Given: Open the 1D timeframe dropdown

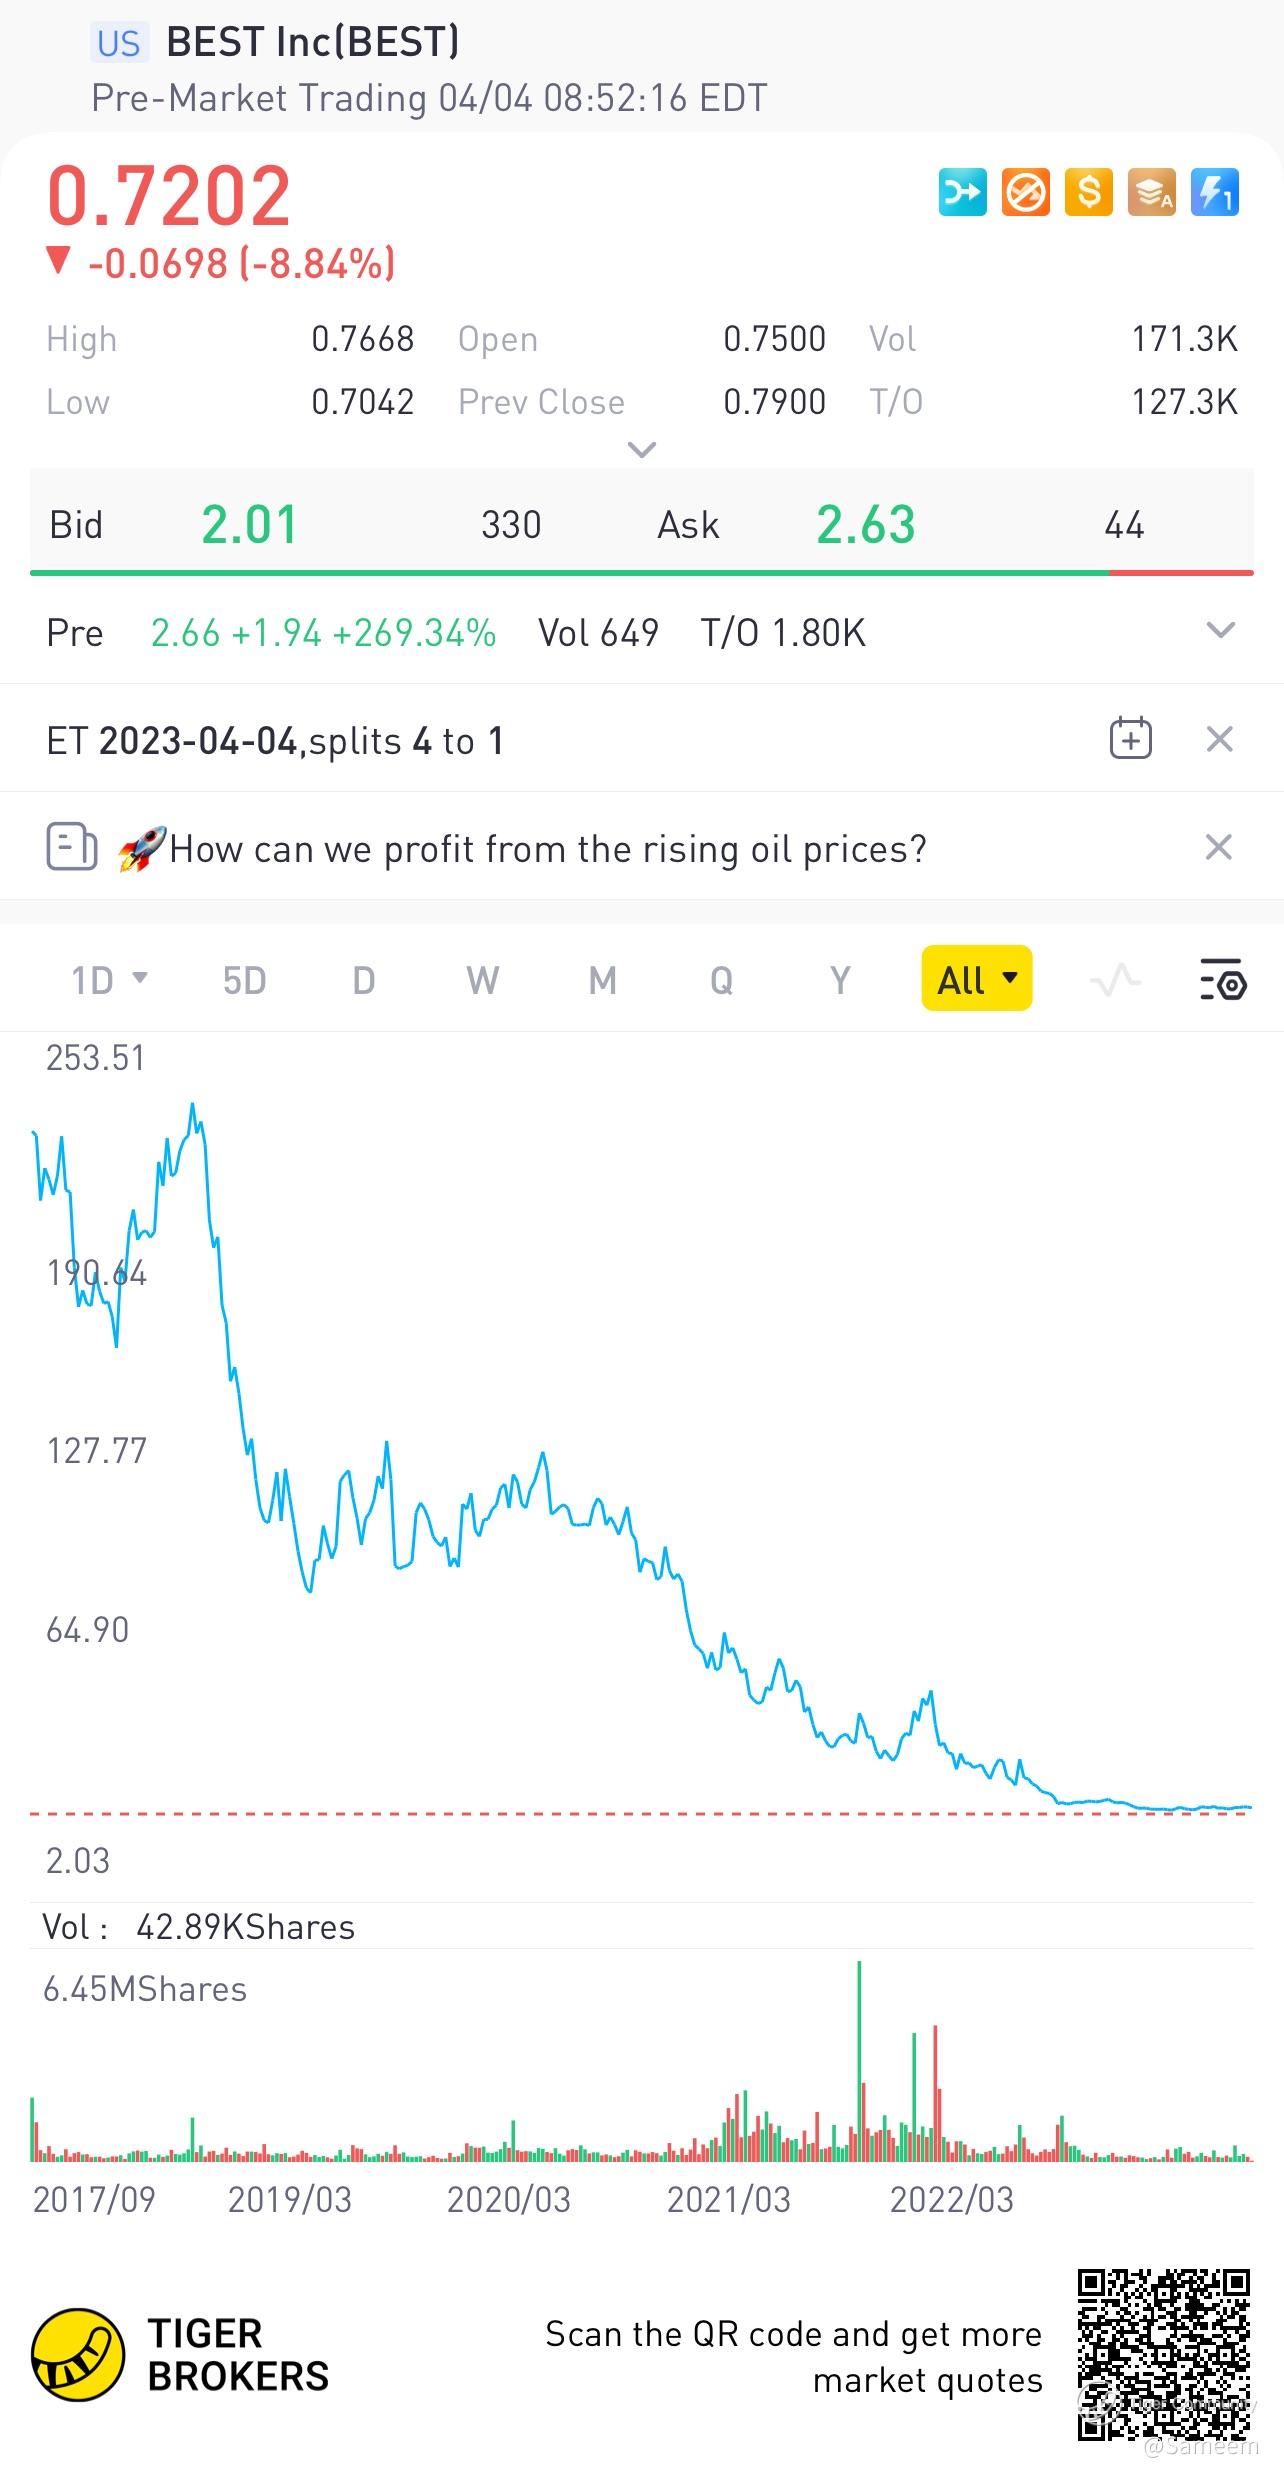Looking at the screenshot, I should coord(109,980).
